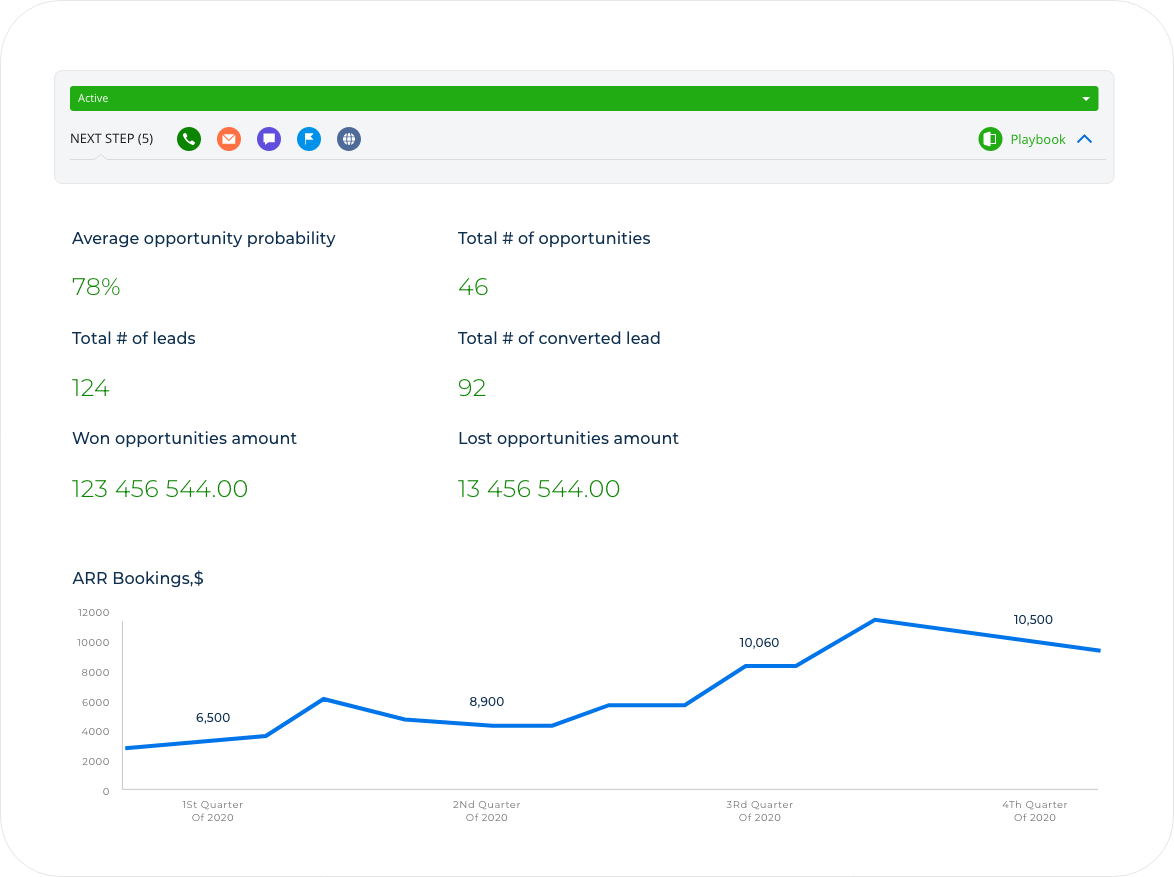1174x877 pixels.
Task: Collapse the Playbook panel with the chevron
Action: (1085, 139)
